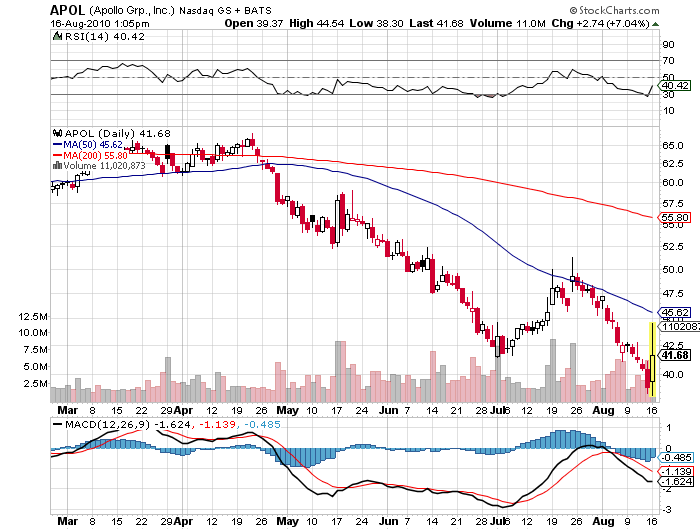Click the 12.5M volume axis label
This screenshot has width=700, height=530.
[x=33, y=317]
